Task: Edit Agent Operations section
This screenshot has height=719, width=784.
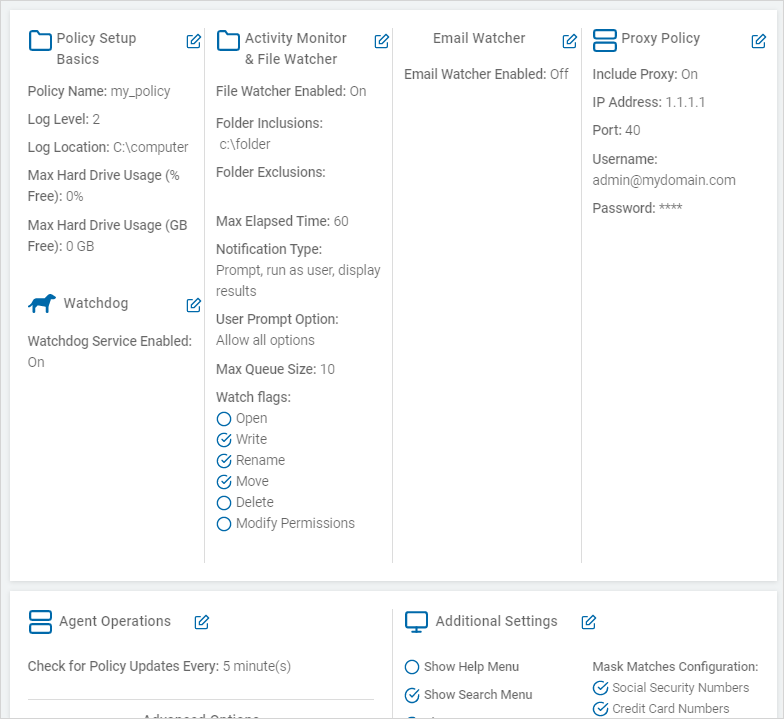Action: [x=202, y=622]
